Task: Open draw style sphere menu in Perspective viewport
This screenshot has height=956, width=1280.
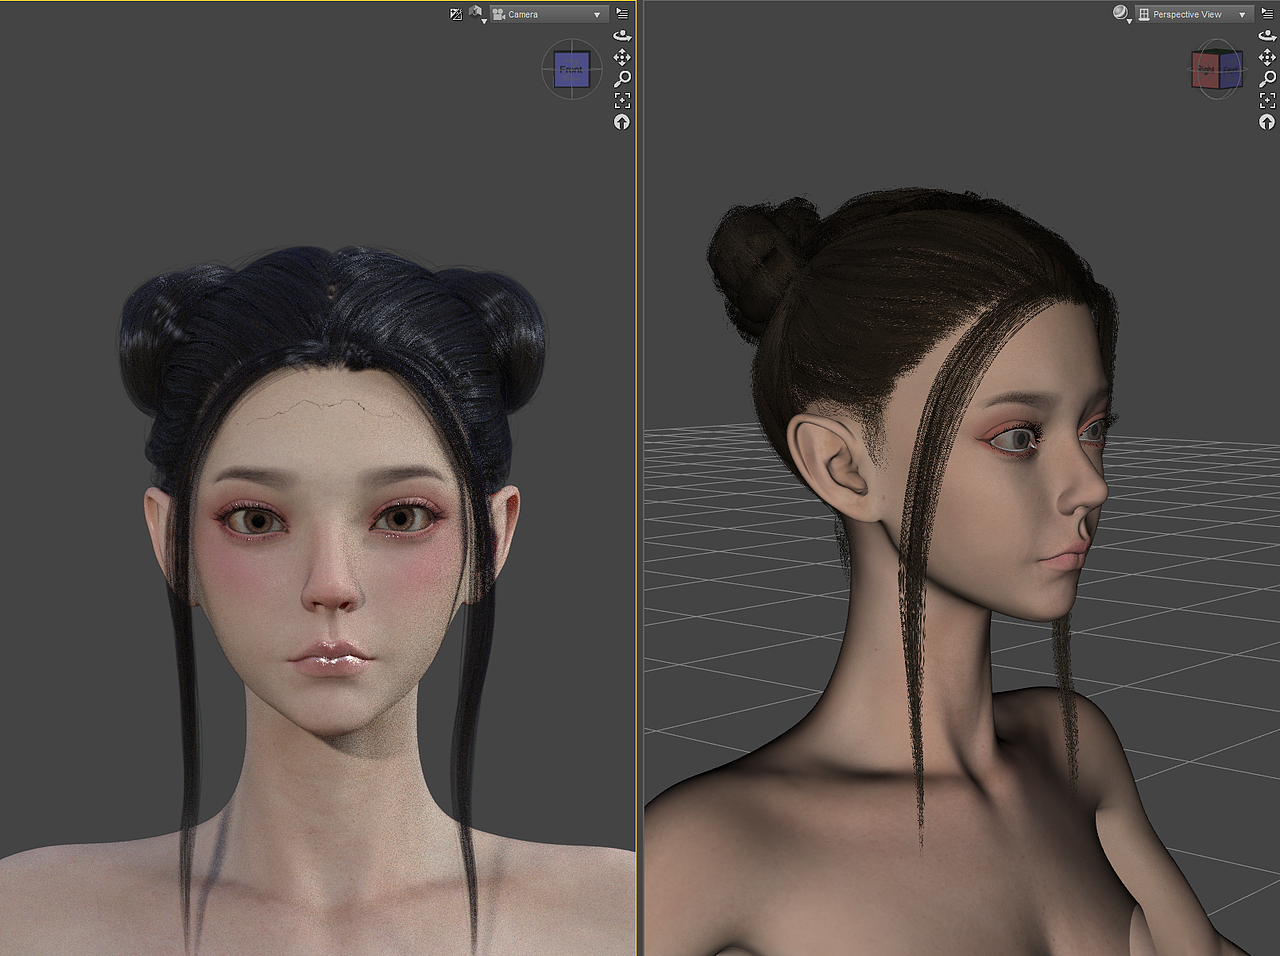Action: click(x=1122, y=14)
